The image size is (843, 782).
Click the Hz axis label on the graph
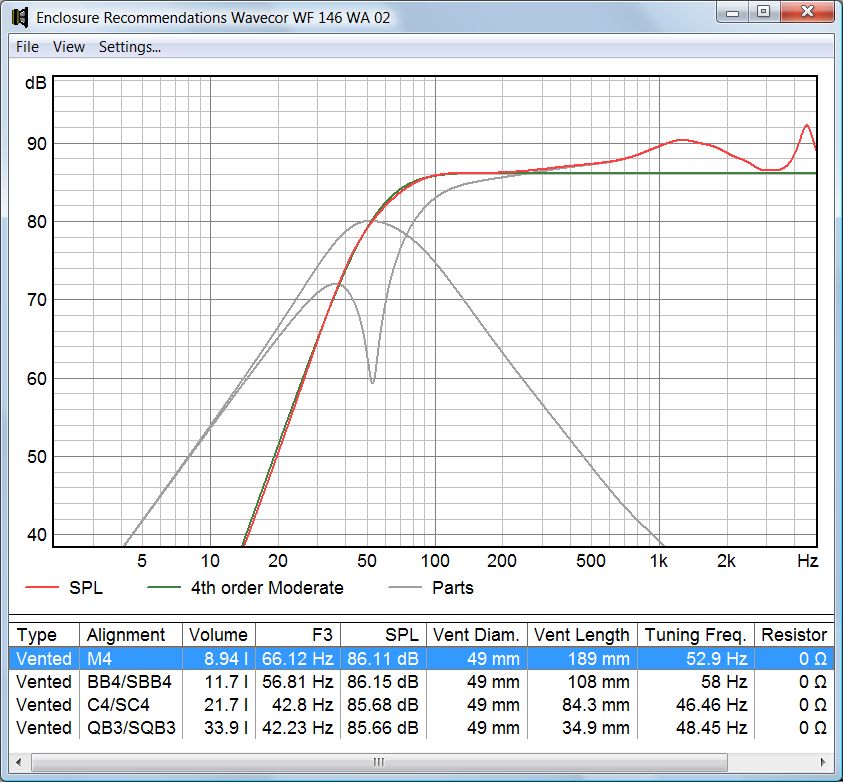tap(806, 562)
